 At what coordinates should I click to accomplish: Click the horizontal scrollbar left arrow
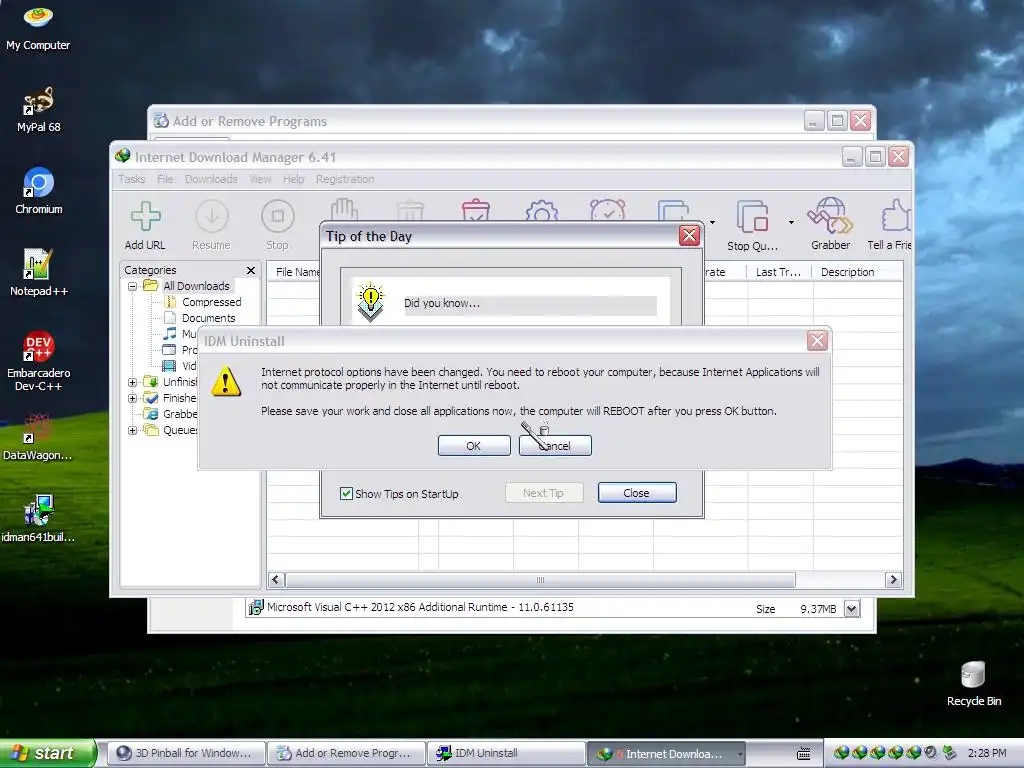point(276,579)
